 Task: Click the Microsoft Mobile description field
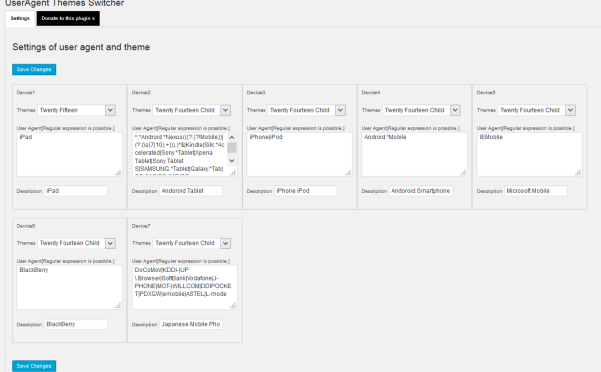click(x=536, y=191)
